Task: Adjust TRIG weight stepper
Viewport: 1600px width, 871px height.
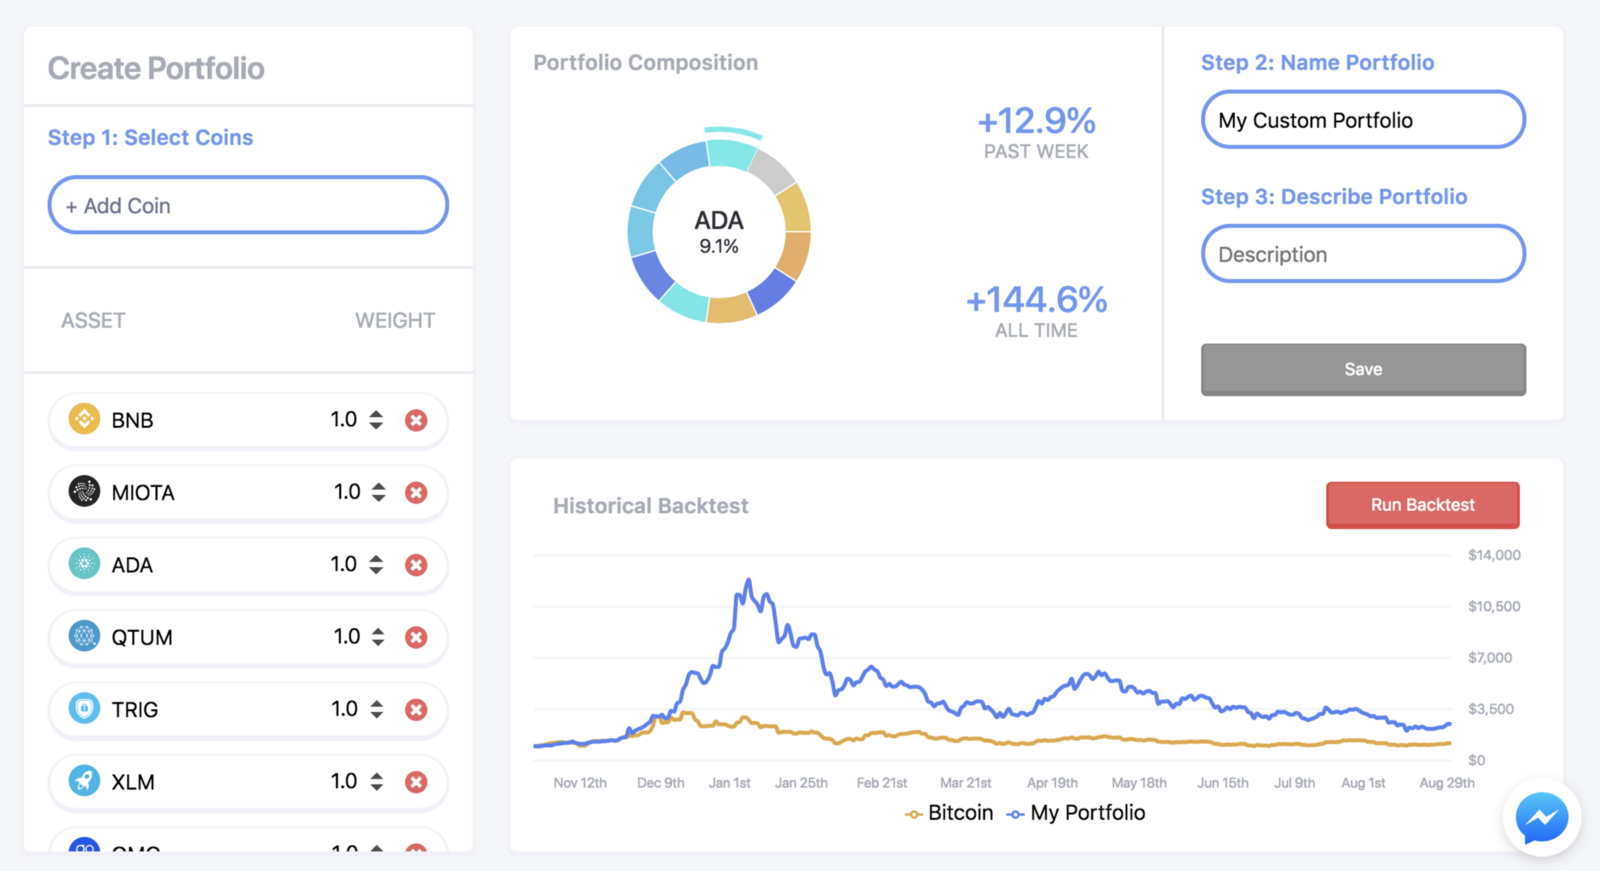Action: (377, 709)
